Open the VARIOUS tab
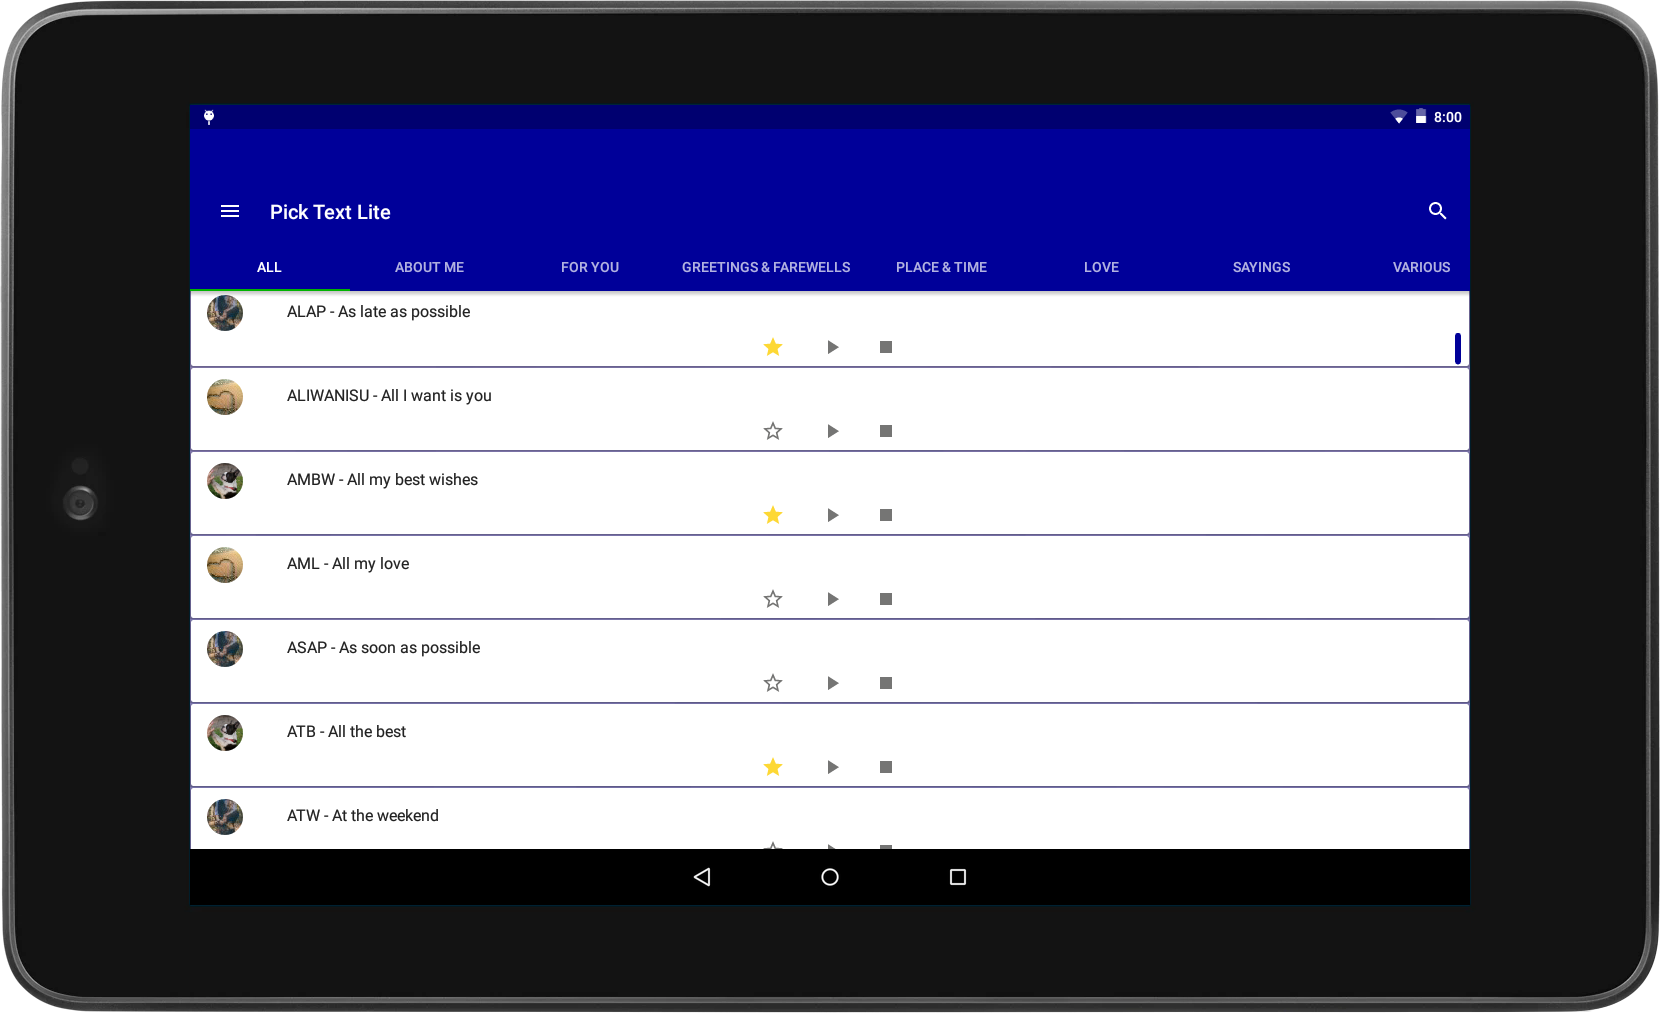1660x1013 pixels. pyautogui.click(x=1421, y=267)
